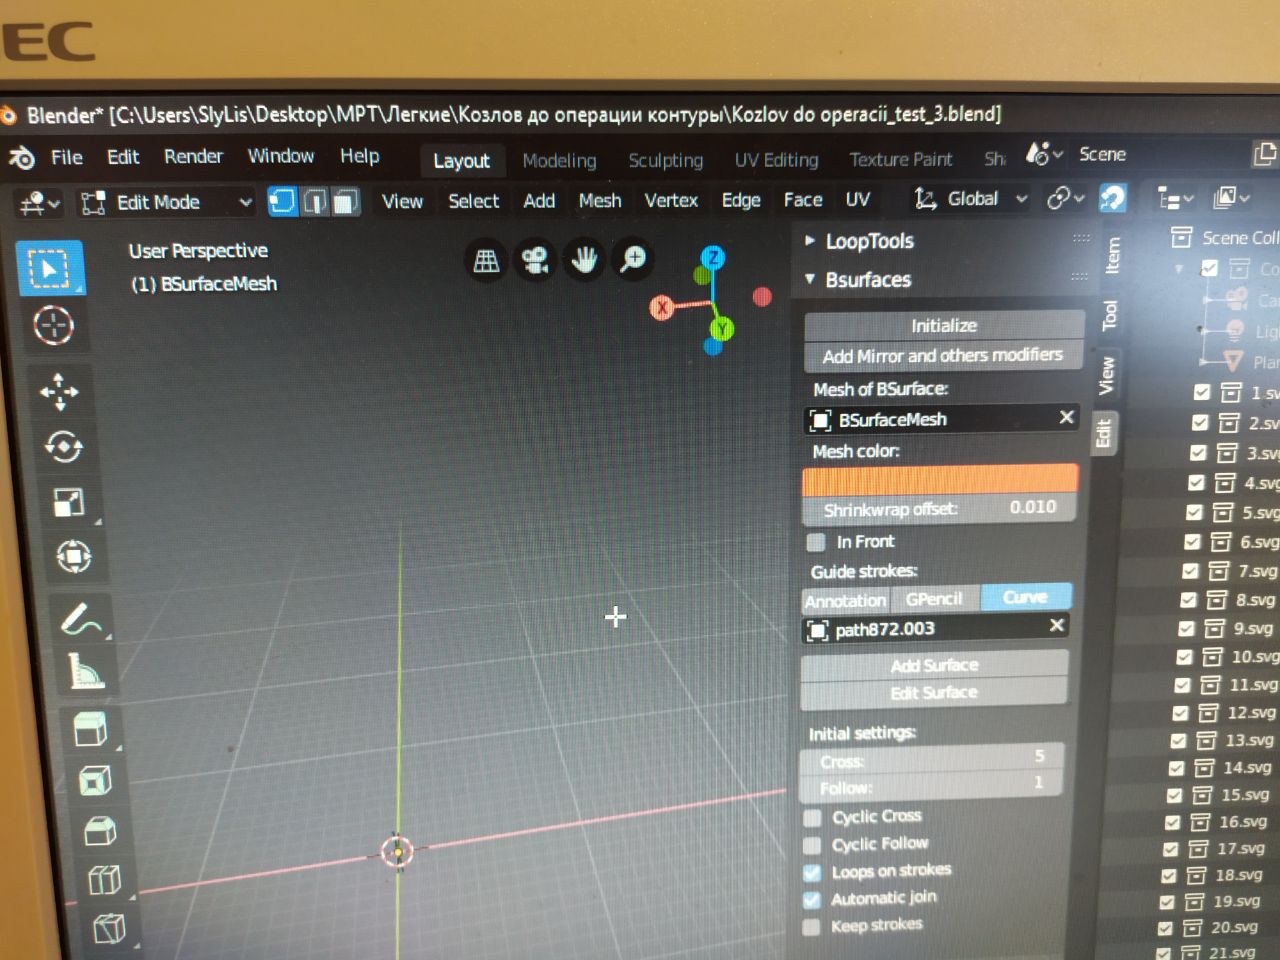Disable the Loops on strokes checkbox
Viewport: 1280px width, 960px height.
click(812, 873)
